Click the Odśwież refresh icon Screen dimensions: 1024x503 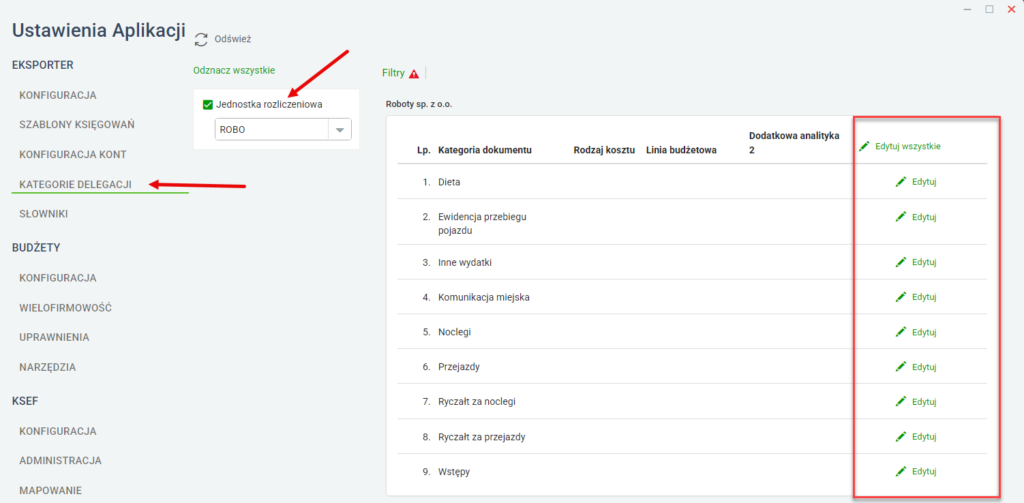(201, 39)
